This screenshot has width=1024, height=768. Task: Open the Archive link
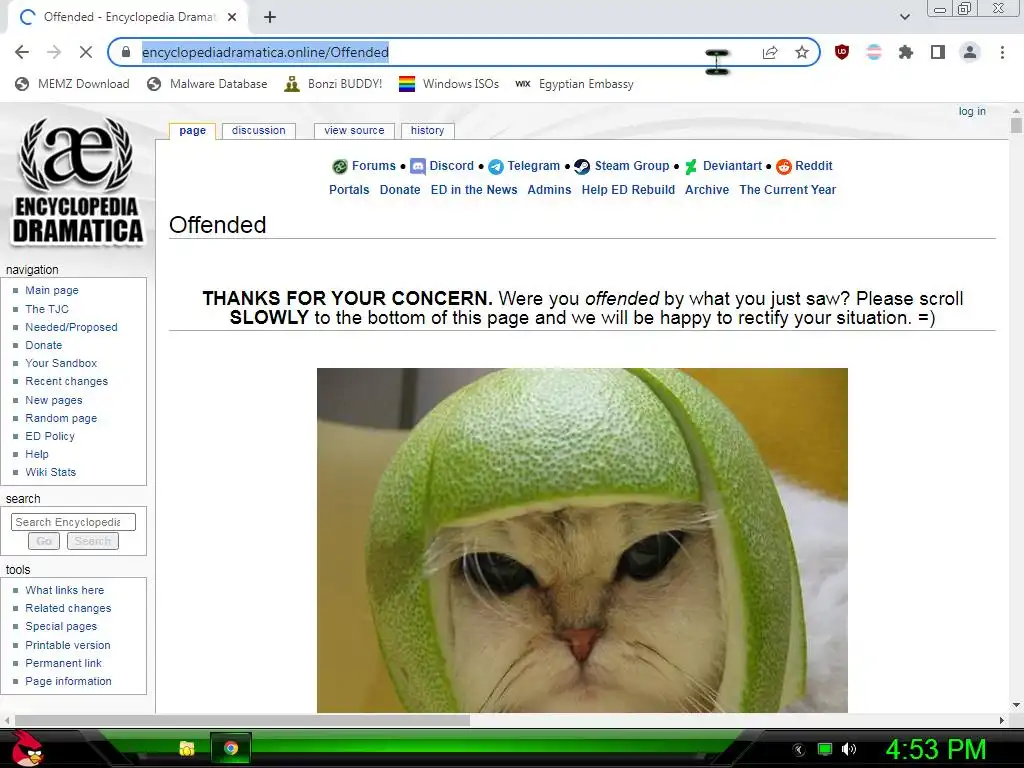click(x=707, y=189)
